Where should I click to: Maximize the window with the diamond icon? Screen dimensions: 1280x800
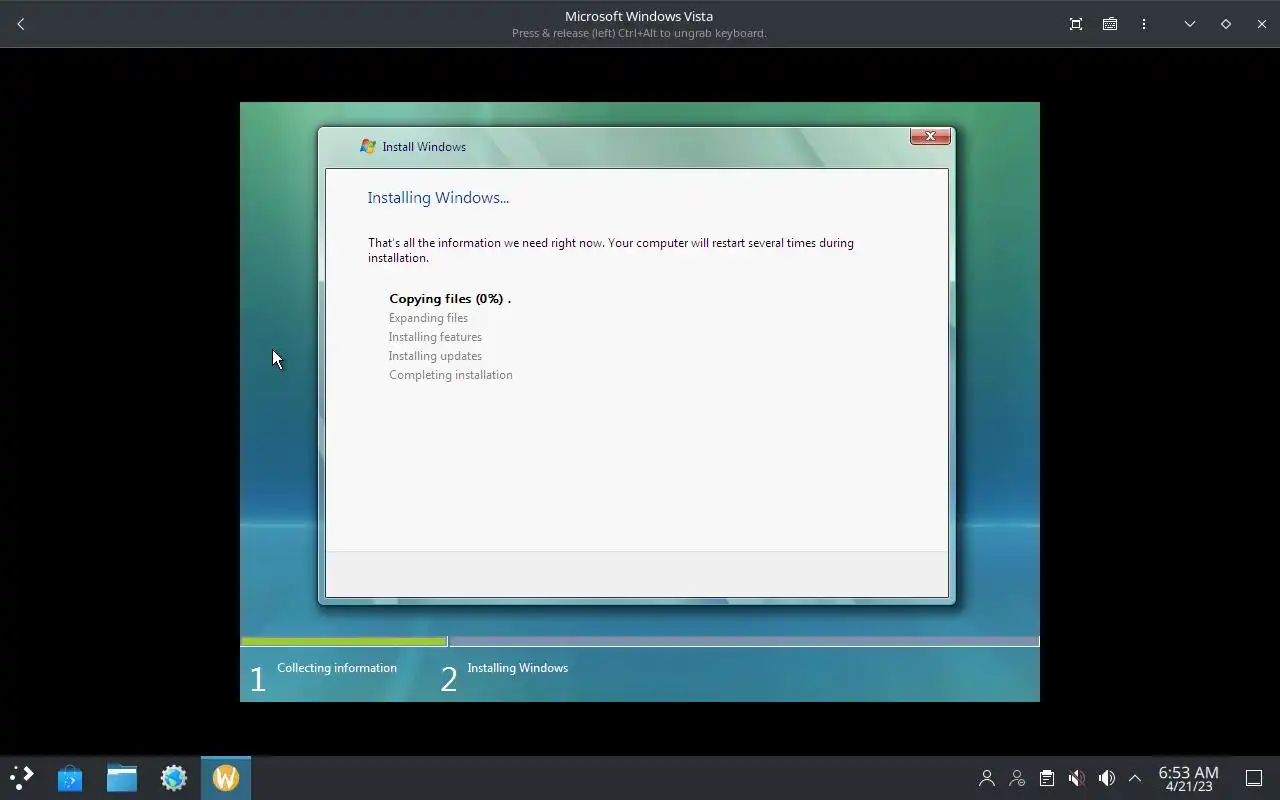(x=1226, y=24)
